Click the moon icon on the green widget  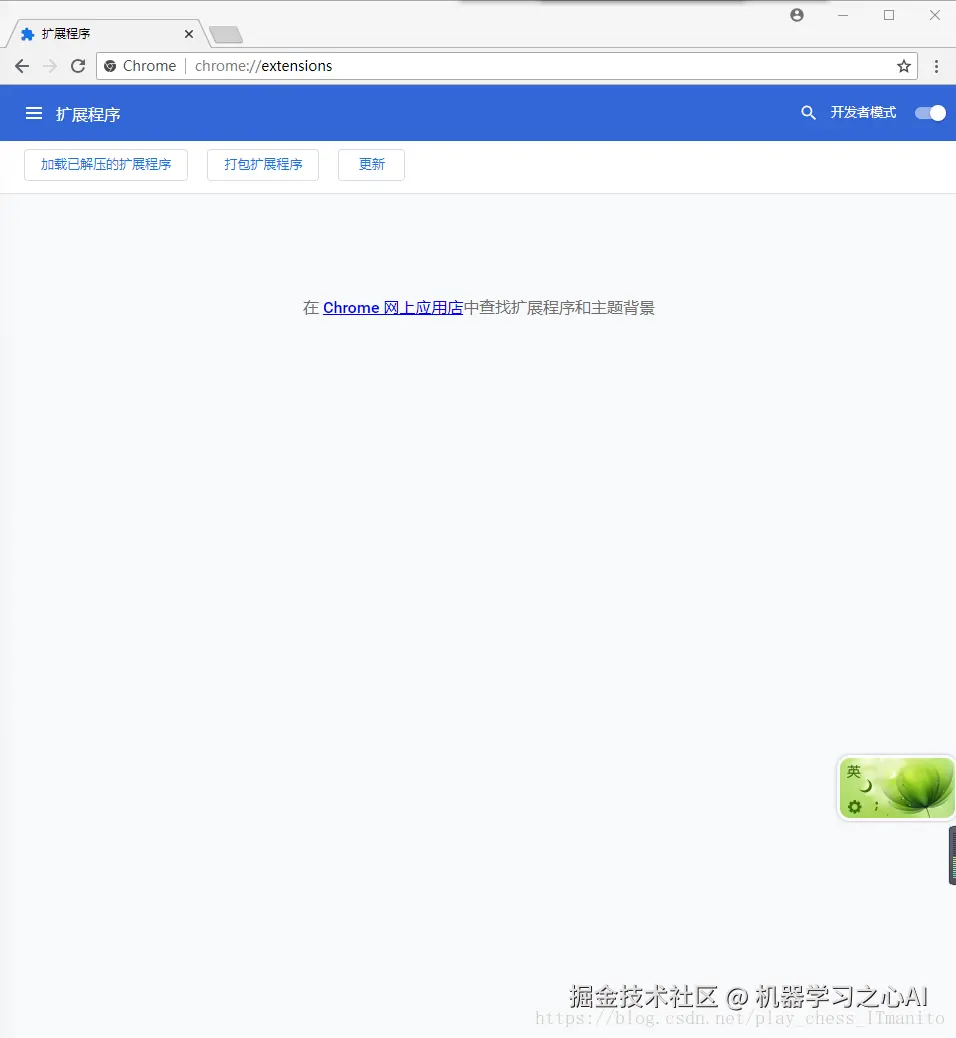pyautogui.click(x=866, y=786)
